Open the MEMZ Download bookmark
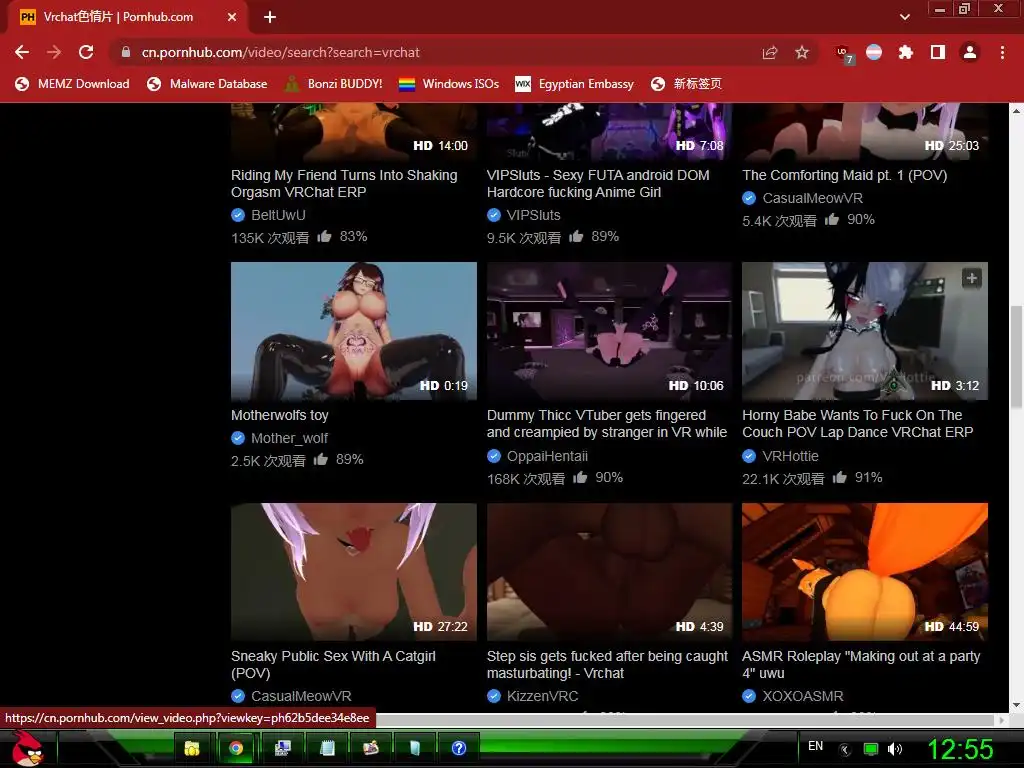Image resolution: width=1024 pixels, height=768 pixels. click(x=72, y=84)
